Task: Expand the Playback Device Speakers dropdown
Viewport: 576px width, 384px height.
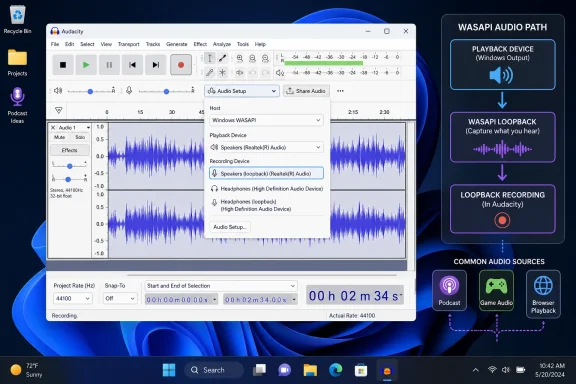Action: pyautogui.click(x=266, y=147)
